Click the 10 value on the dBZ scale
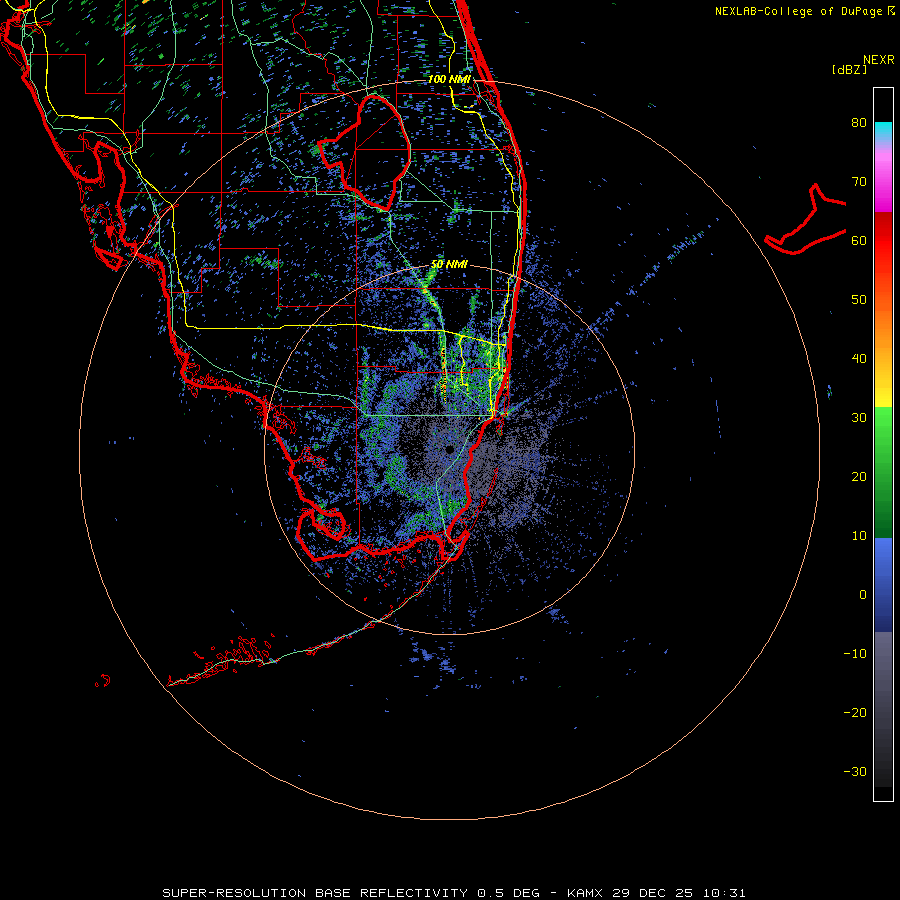 tap(859, 536)
